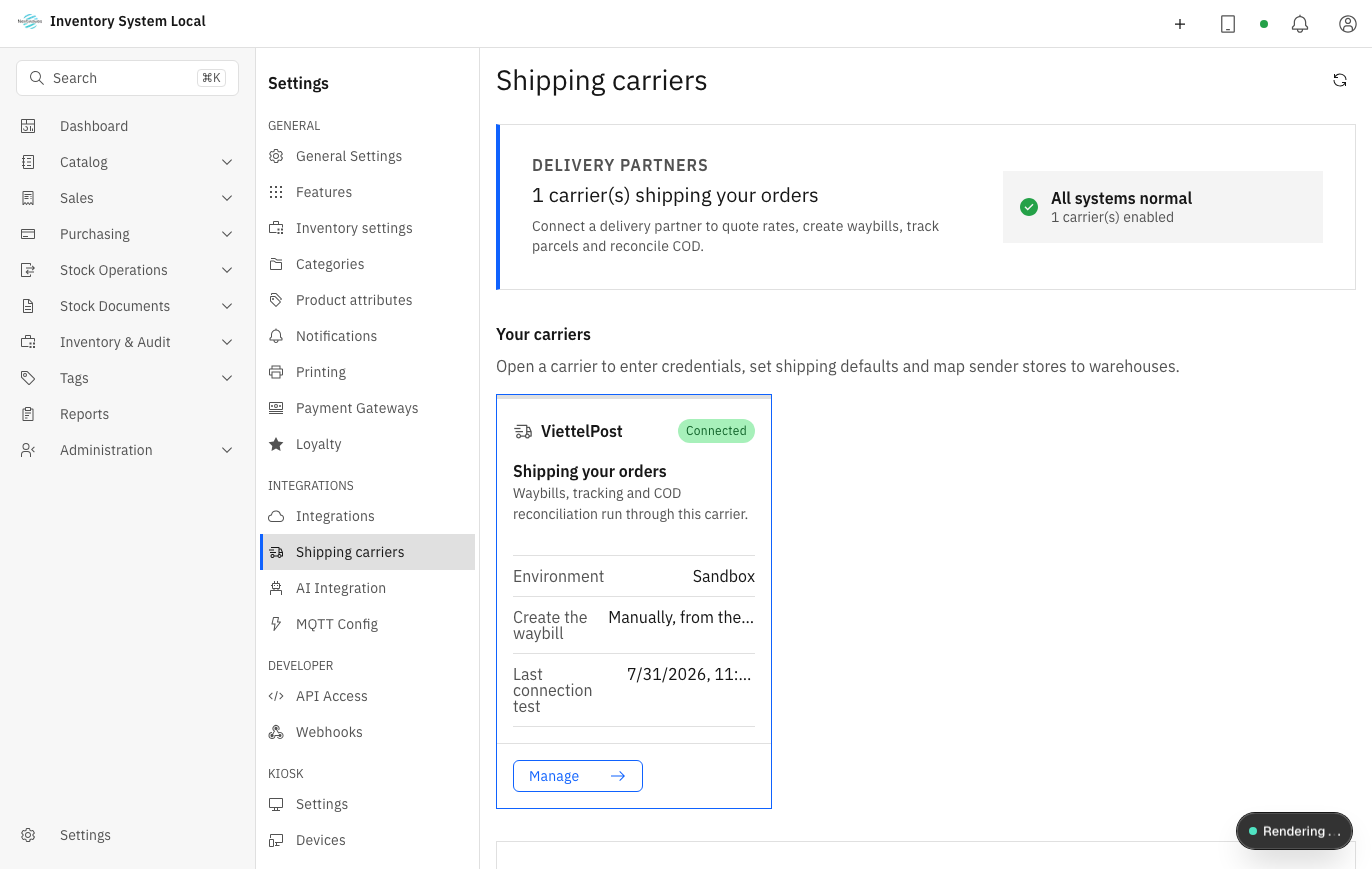This screenshot has height=869, width=1372.
Task: Open Kiosk Devices item
Action: tap(367, 840)
